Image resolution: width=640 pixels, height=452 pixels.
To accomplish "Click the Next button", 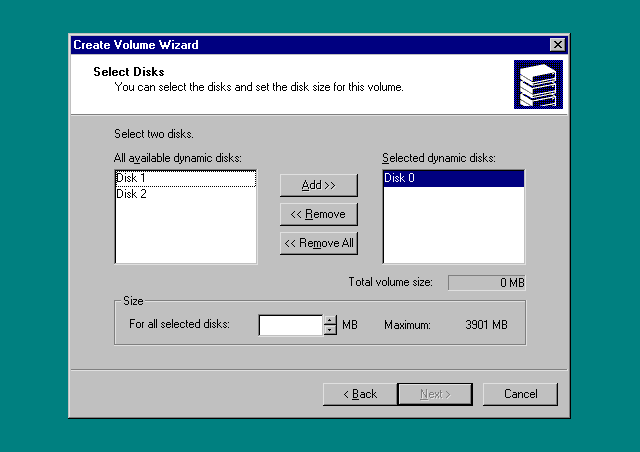I will pos(435,394).
